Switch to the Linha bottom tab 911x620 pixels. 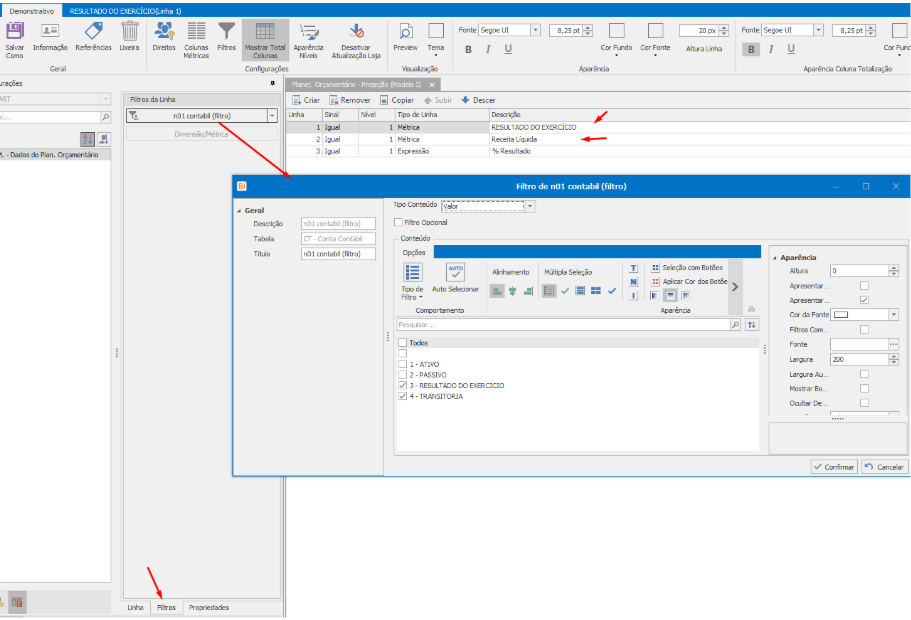pos(135,607)
